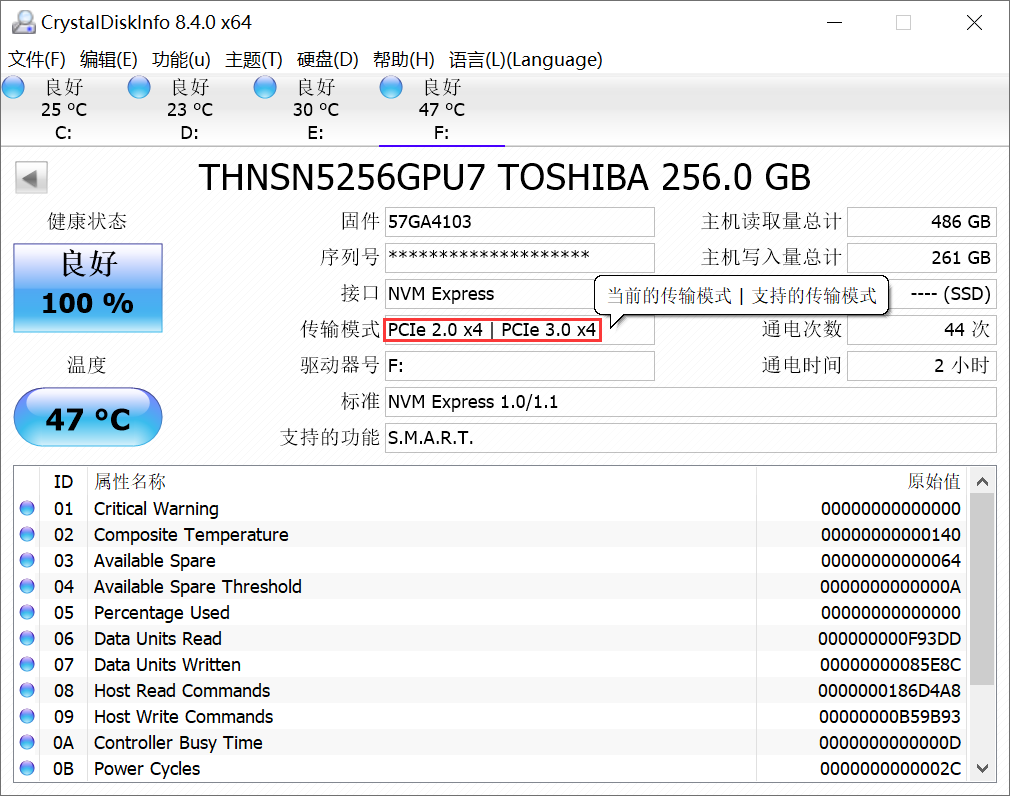This screenshot has height=796, width=1010.
Task: Click the Critical Warning status indicator dot
Action: (x=27, y=508)
